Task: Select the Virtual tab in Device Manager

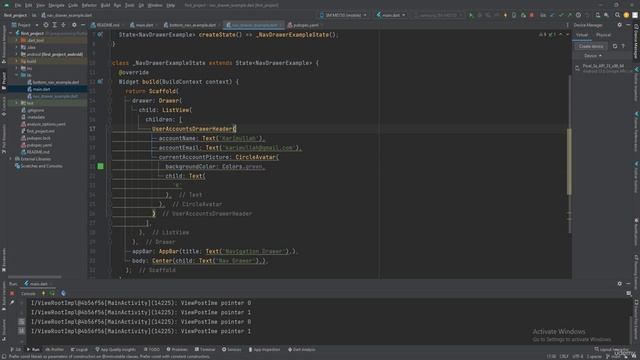Action: [582, 35]
